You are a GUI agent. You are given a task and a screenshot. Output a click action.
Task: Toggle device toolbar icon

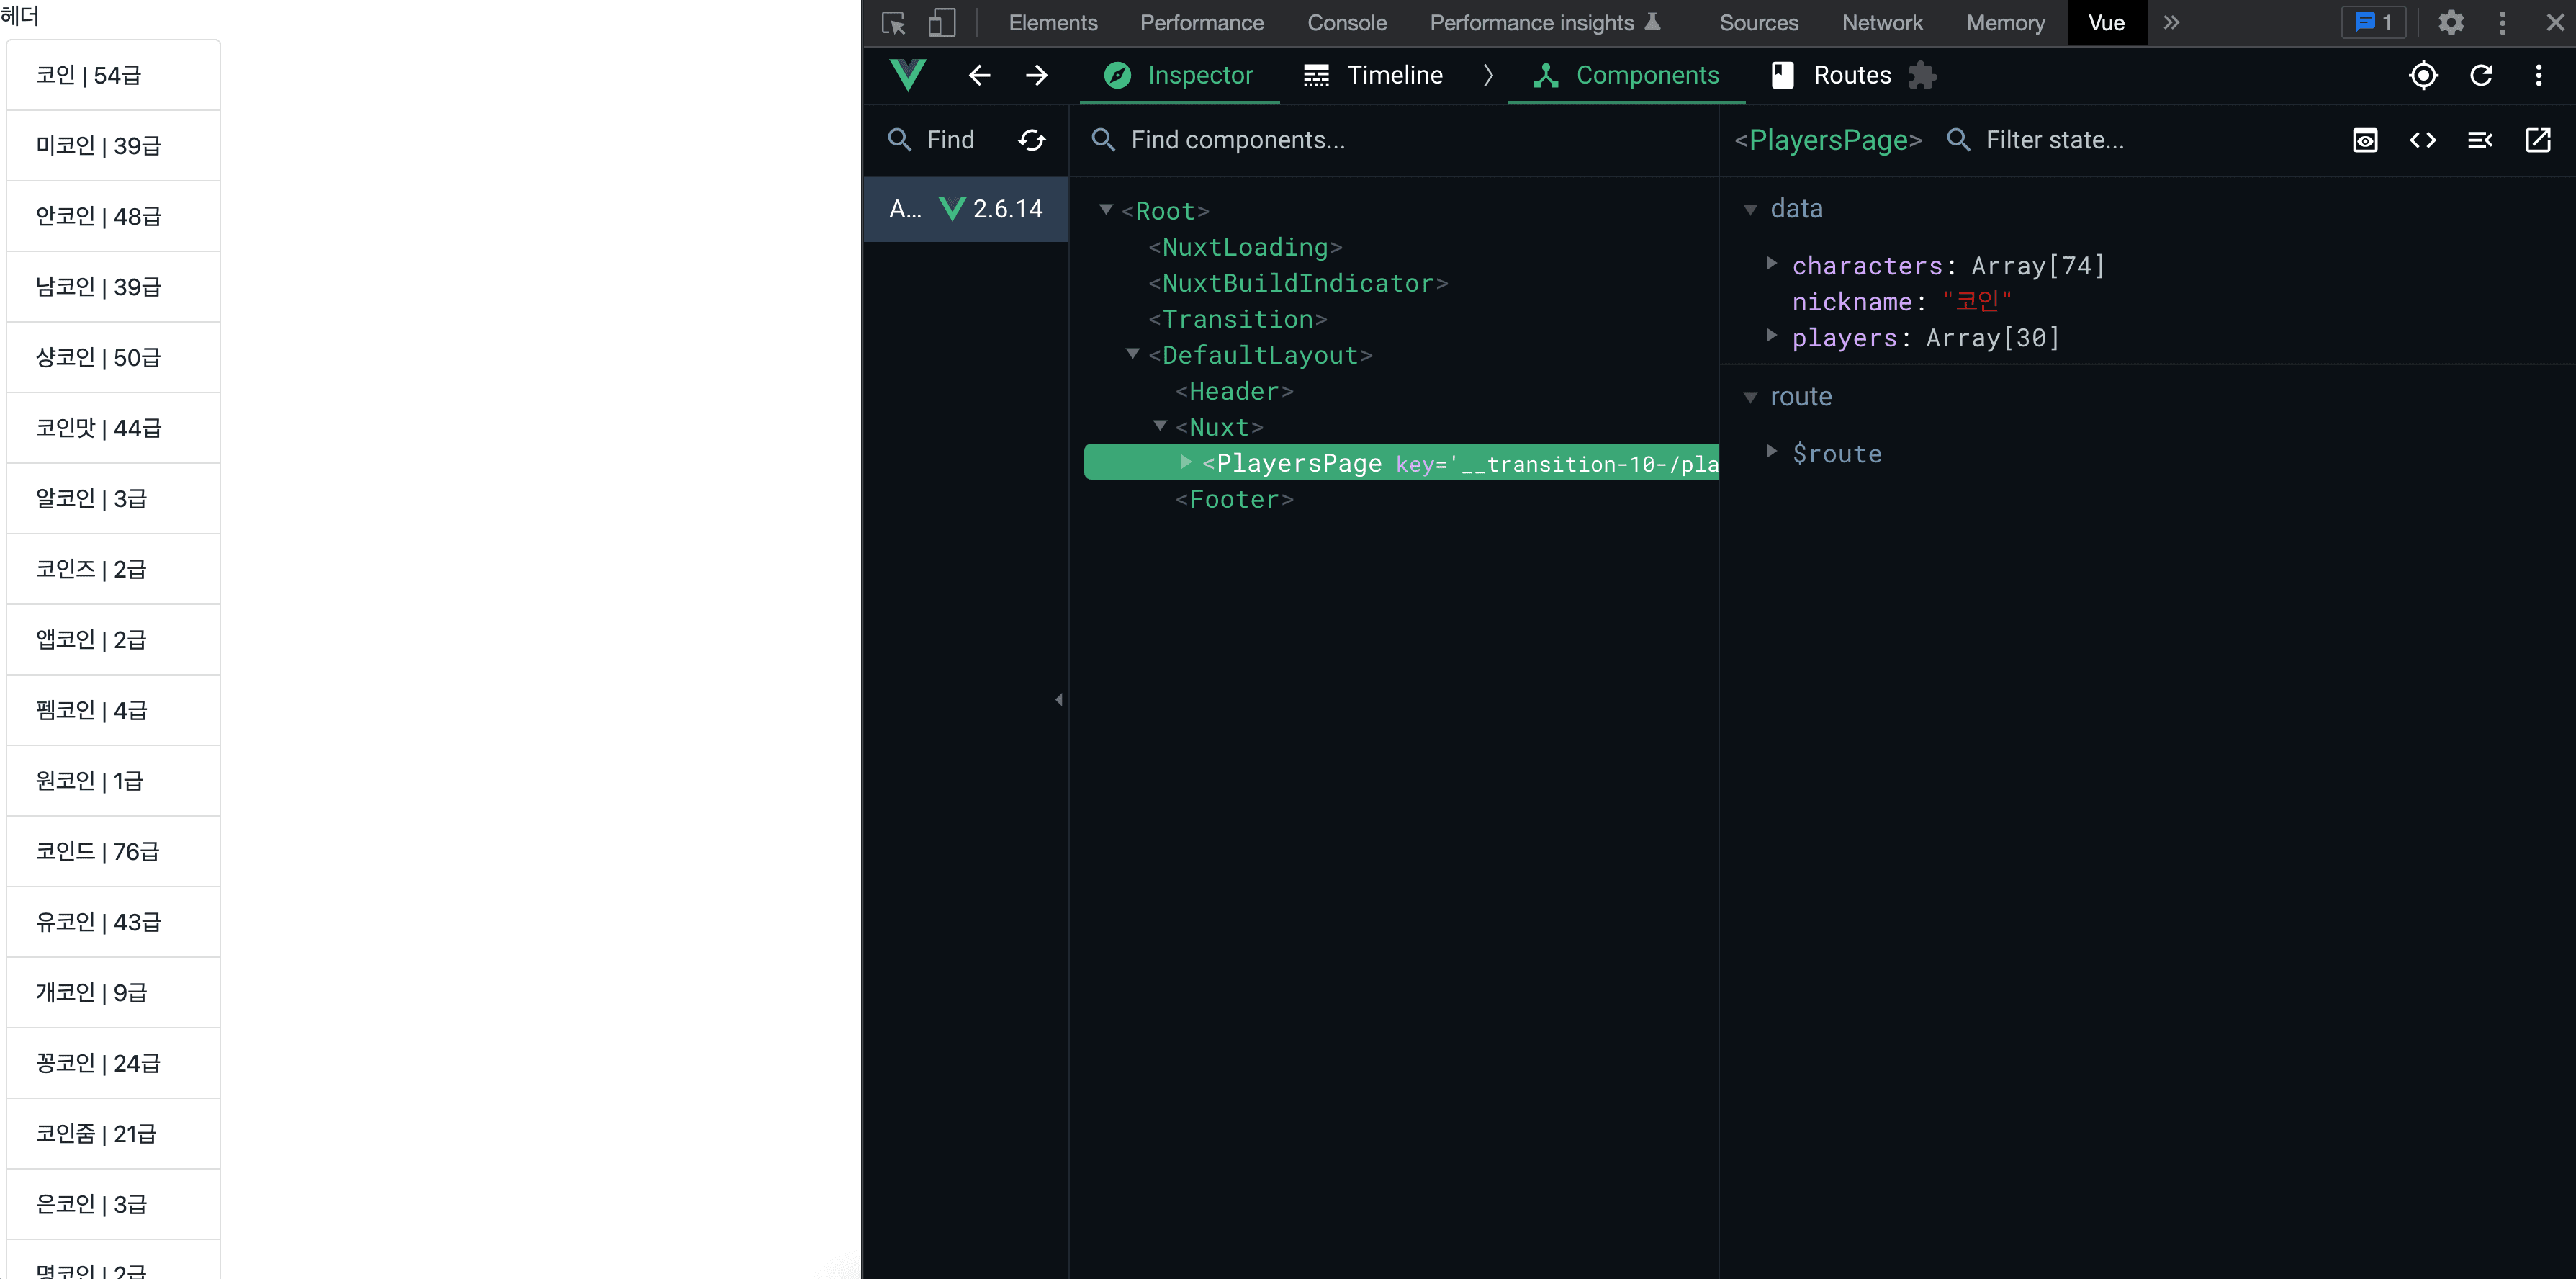click(941, 22)
